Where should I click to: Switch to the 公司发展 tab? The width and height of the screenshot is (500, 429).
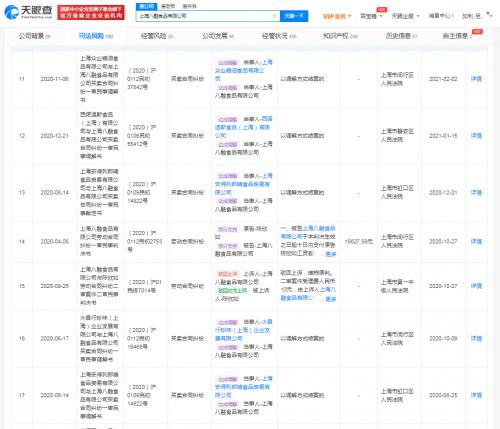218,36
